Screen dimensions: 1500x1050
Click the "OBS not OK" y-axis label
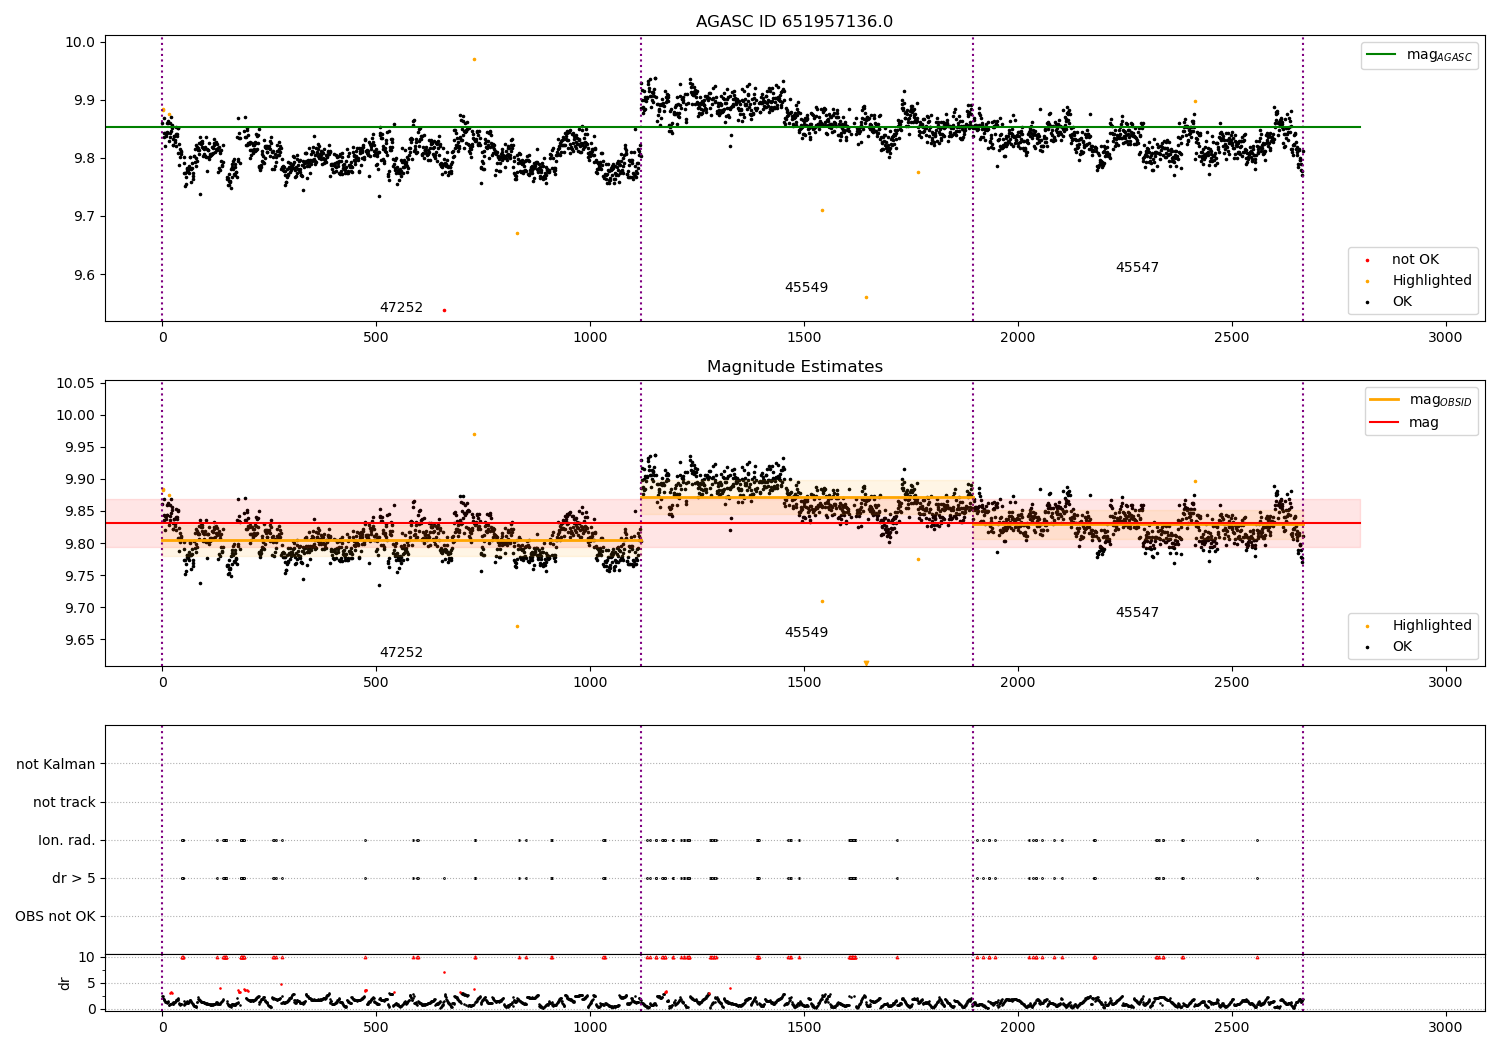(x=56, y=917)
